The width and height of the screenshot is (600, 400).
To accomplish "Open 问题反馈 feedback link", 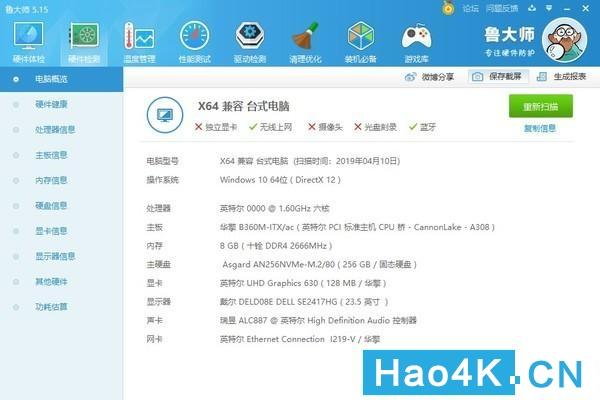I will tap(502, 8).
